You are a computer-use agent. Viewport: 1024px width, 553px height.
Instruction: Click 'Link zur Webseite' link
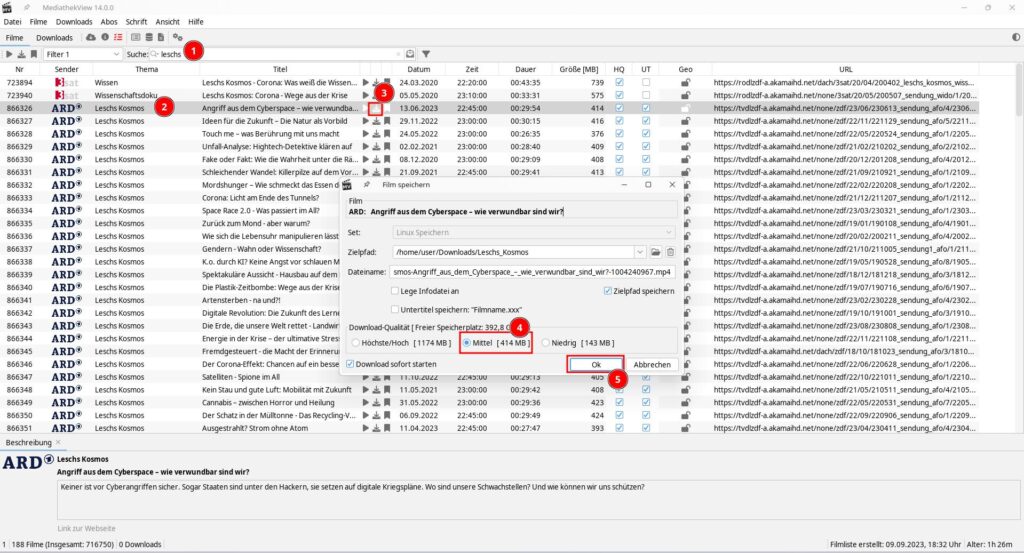(x=86, y=528)
